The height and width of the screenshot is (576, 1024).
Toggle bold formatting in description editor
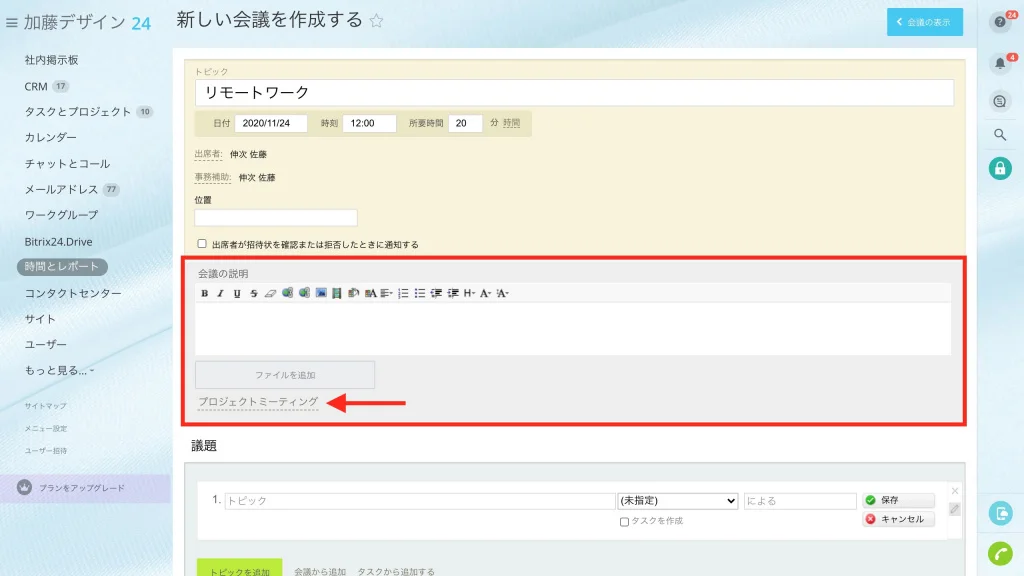point(204,293)
